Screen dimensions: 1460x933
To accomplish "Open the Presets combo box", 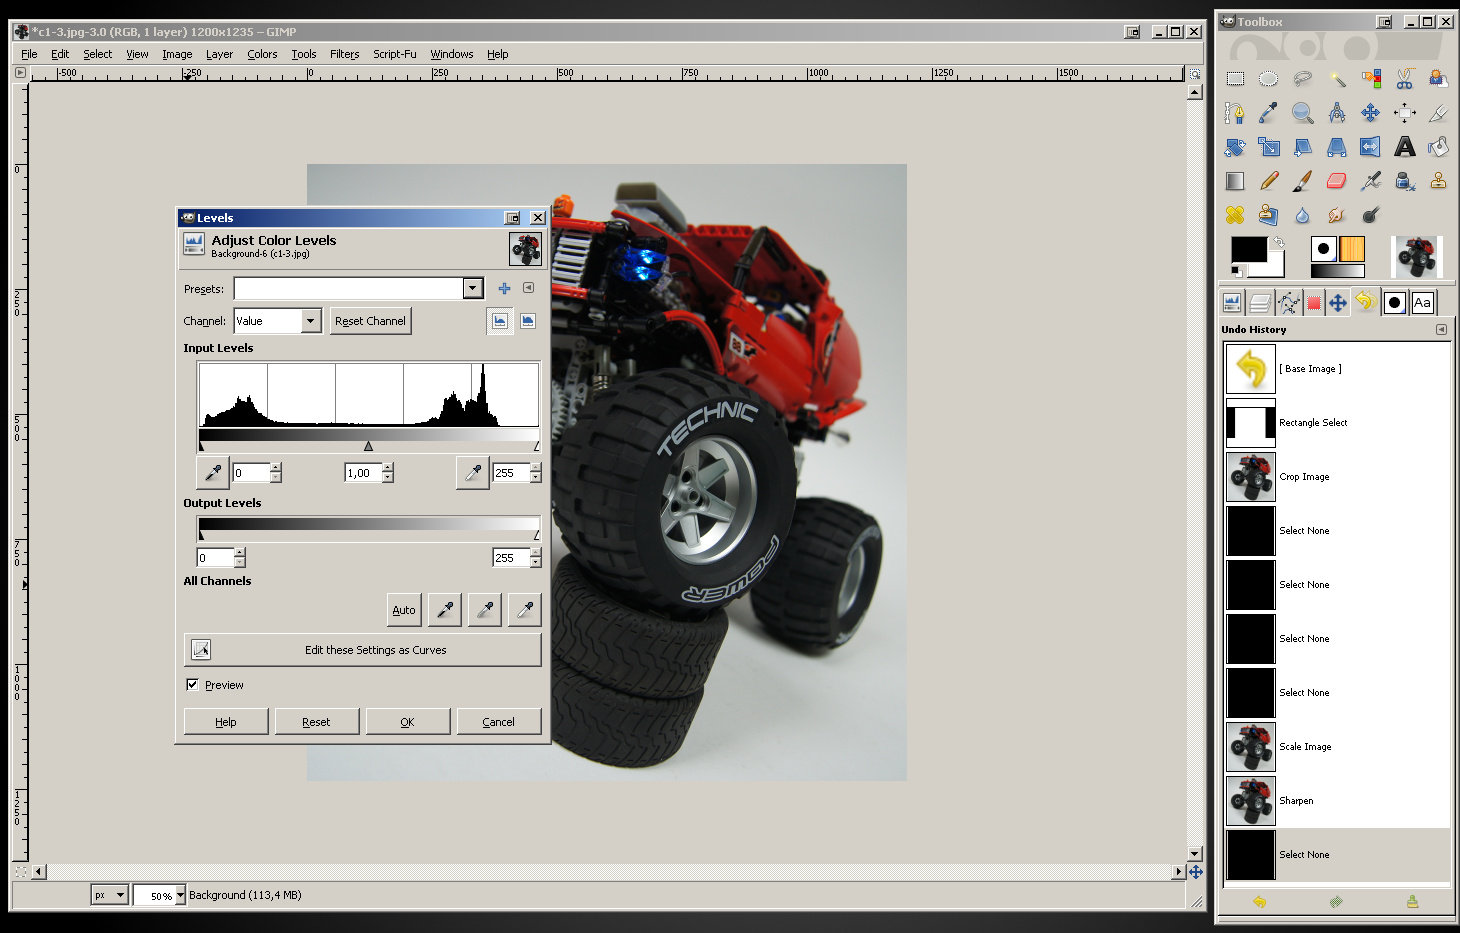I will [x=359, y=288].
